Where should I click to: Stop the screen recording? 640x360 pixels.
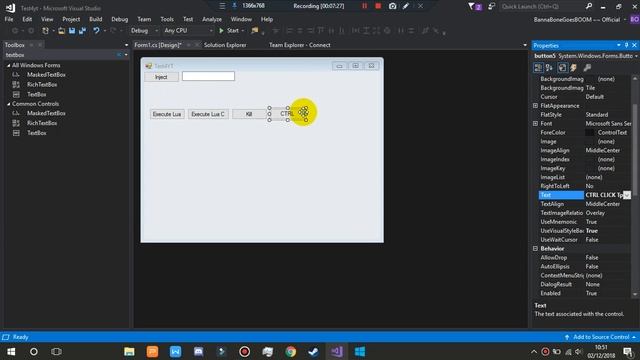(x=378, y=6)
